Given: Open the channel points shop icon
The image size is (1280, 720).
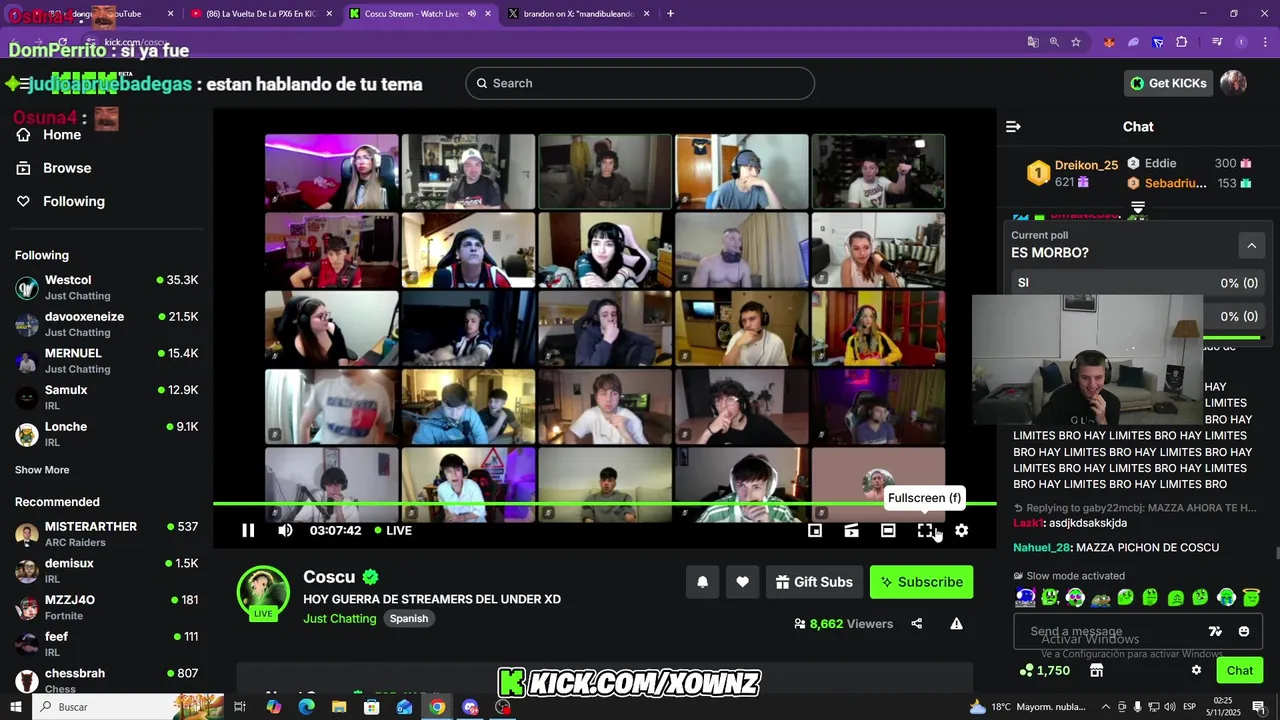Looking at the screenshot, I should (1096, 671).
